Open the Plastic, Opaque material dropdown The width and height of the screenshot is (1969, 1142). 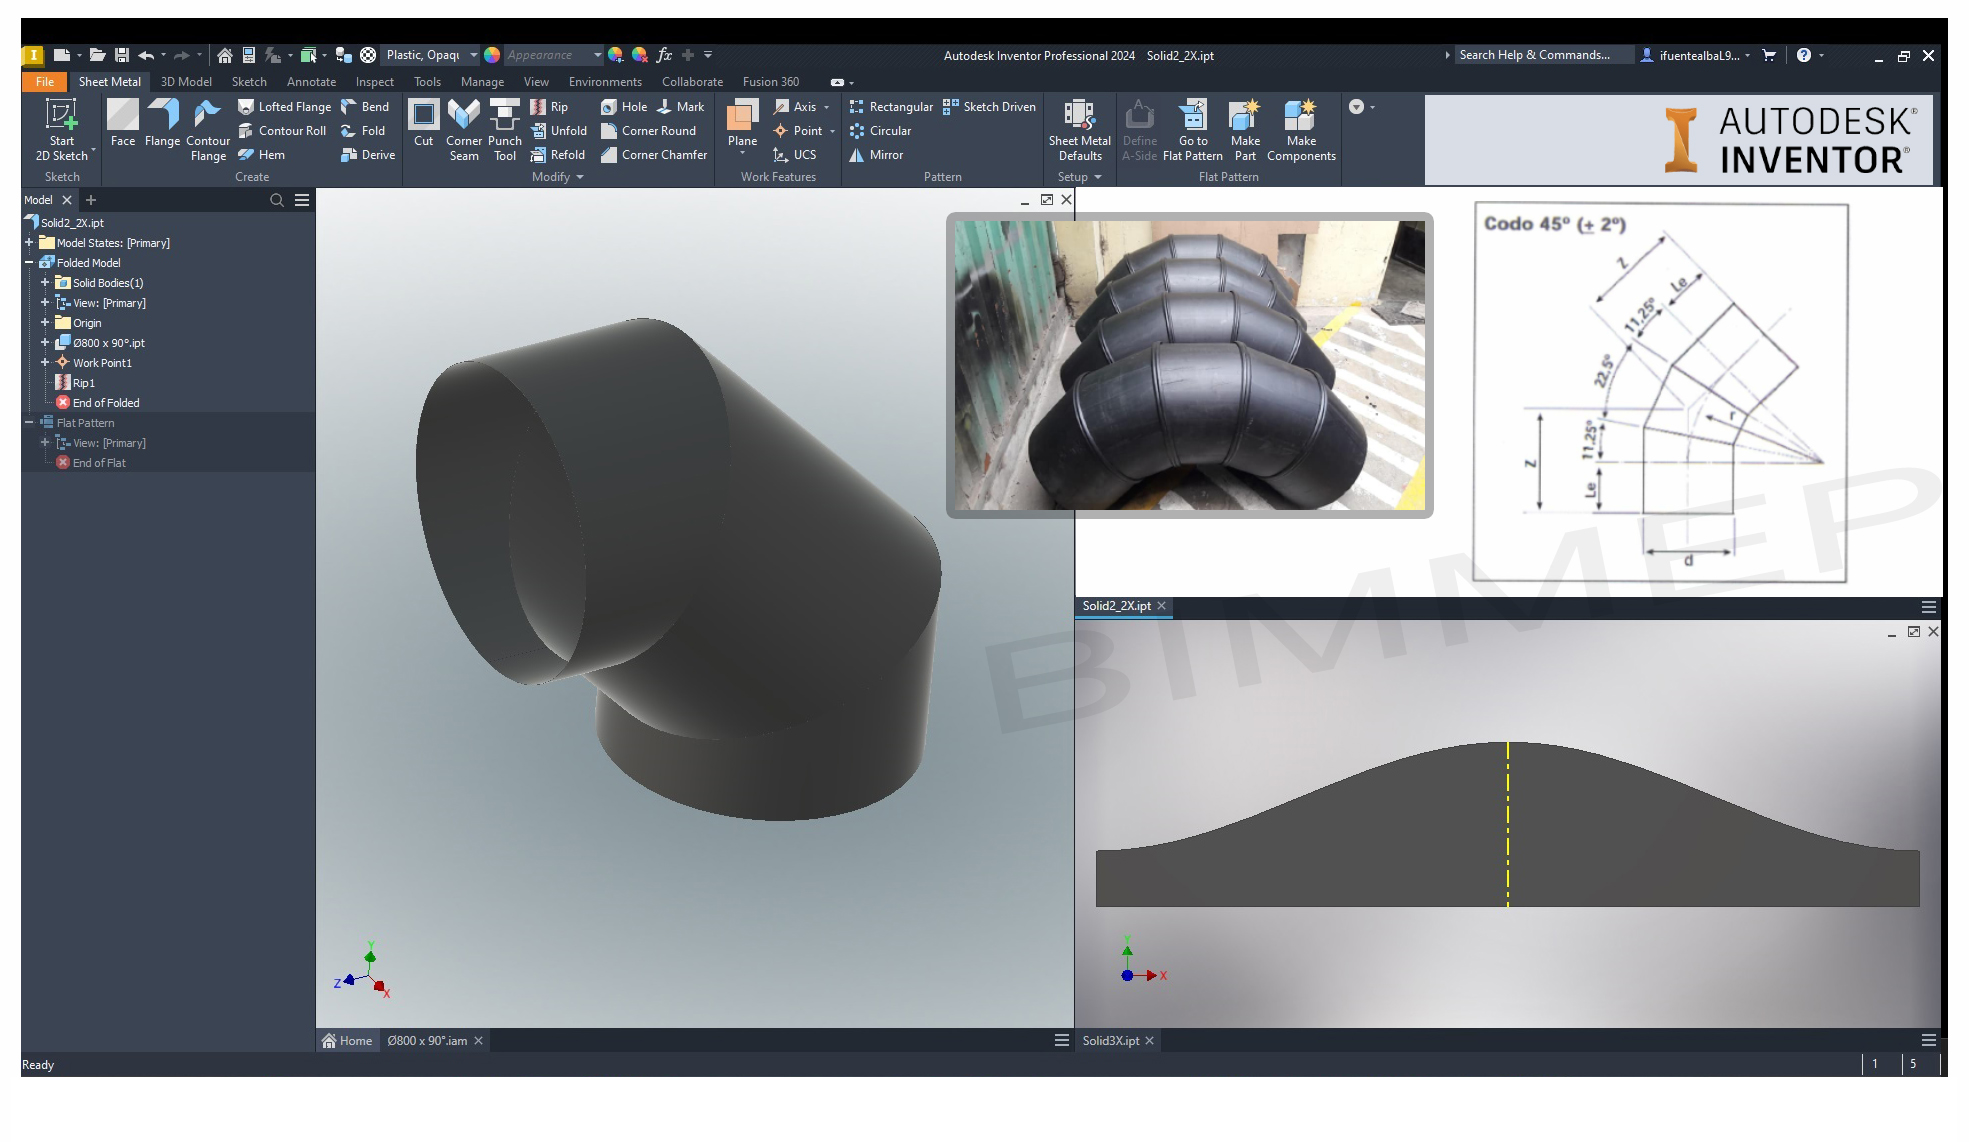pyautogui.click(x=473, y=55)
